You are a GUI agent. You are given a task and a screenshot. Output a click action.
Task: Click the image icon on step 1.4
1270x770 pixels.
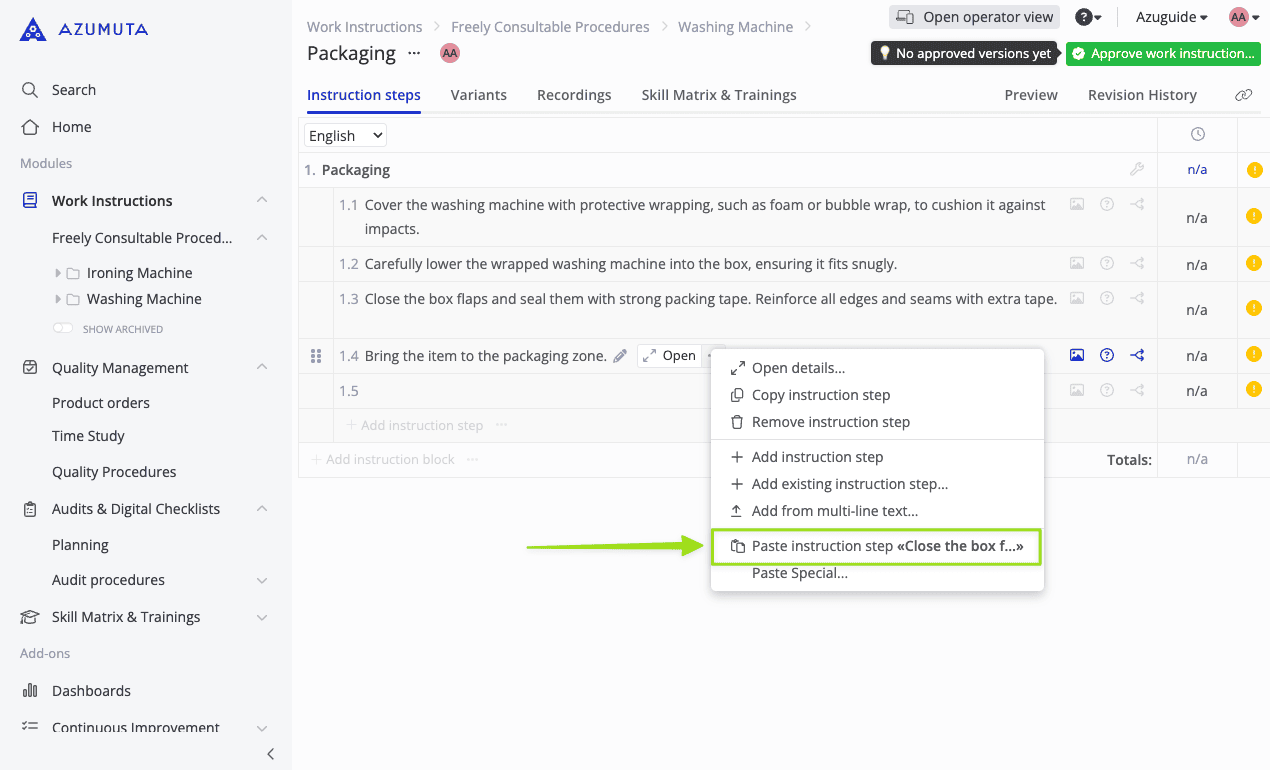coord(1077,355)
